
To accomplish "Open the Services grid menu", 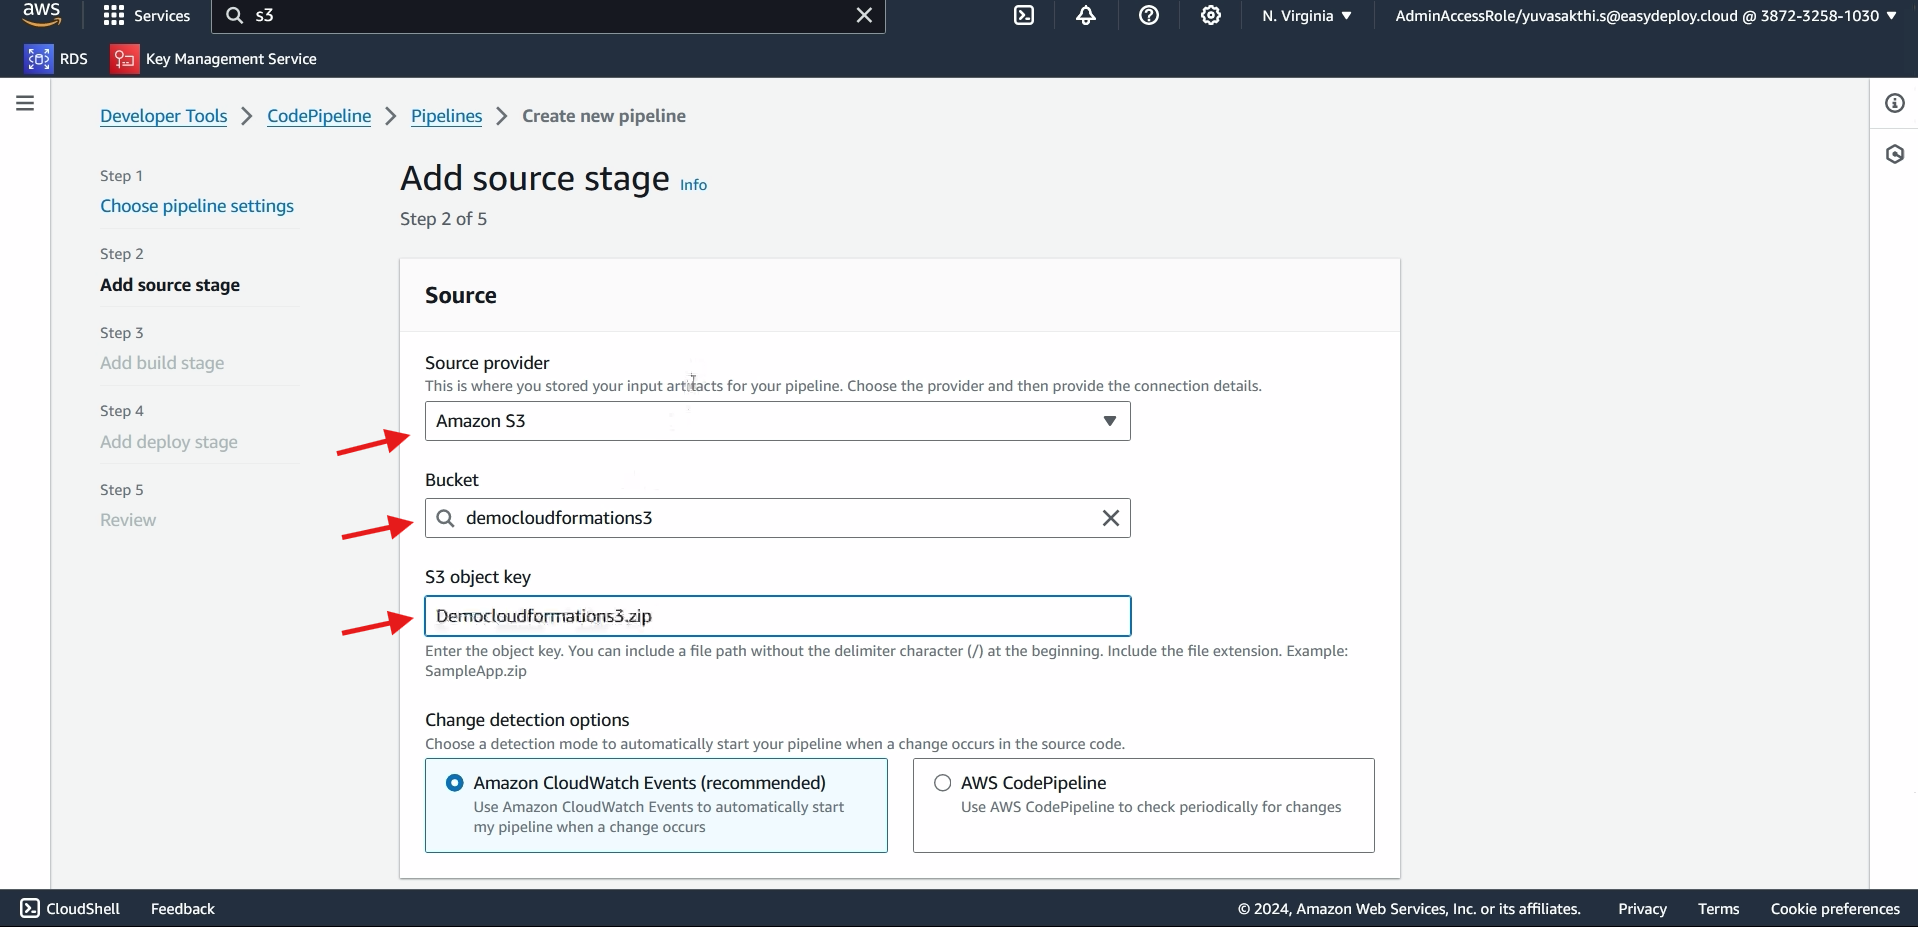I will (147, 16).
